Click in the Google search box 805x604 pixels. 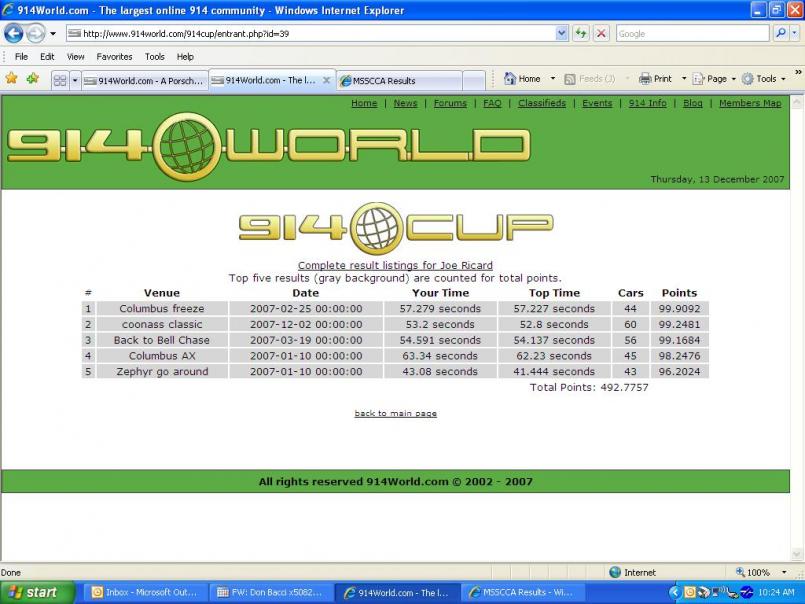(690, 33)
